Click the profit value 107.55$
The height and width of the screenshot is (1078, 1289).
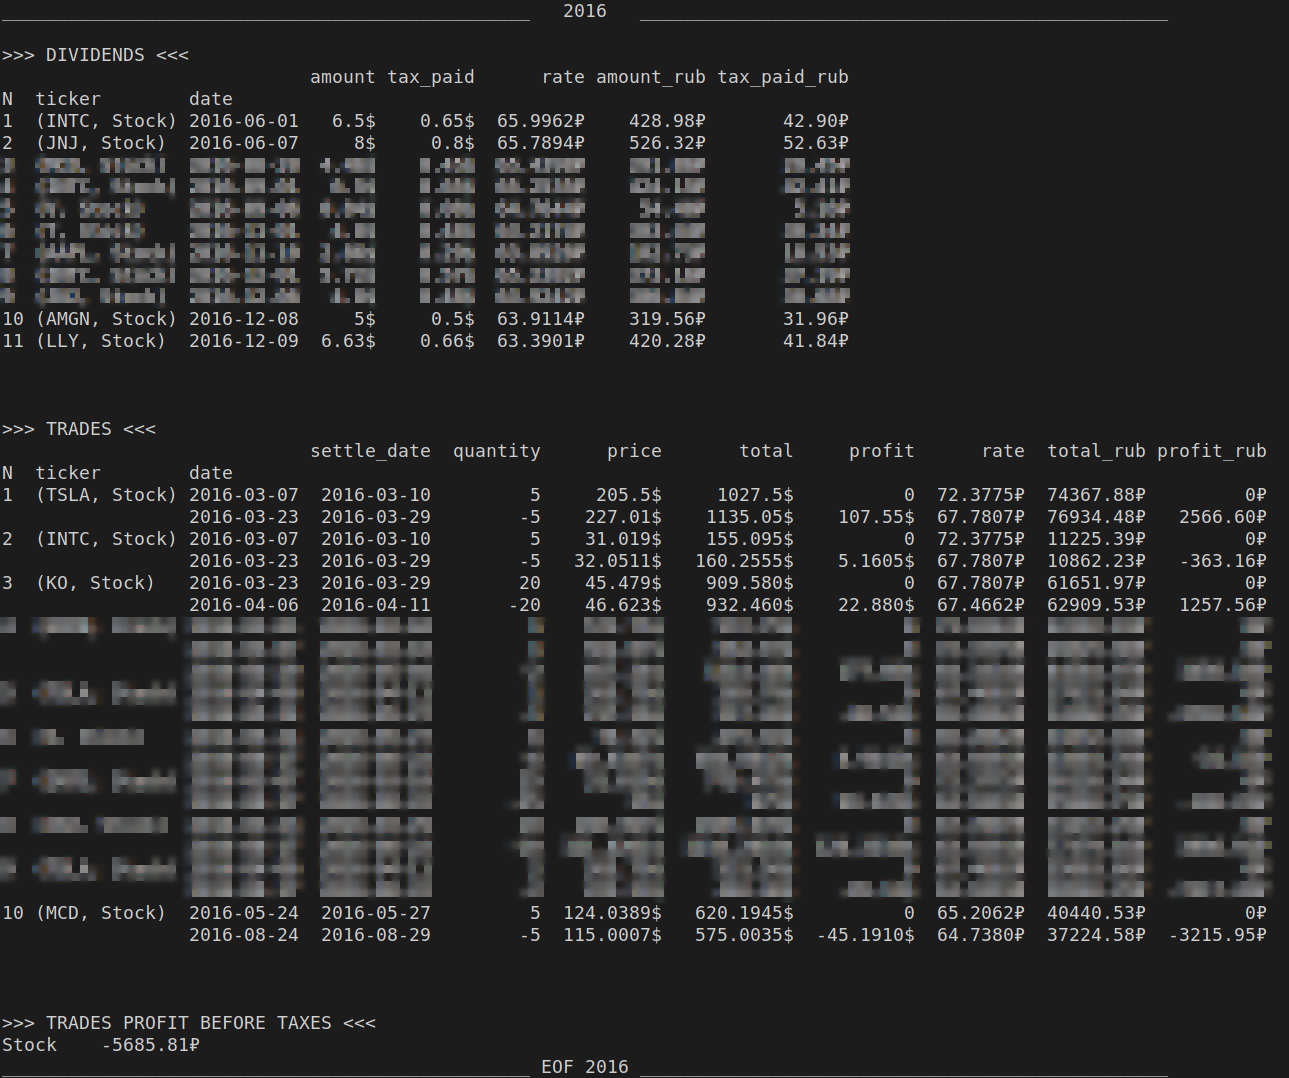click(876, 517)
